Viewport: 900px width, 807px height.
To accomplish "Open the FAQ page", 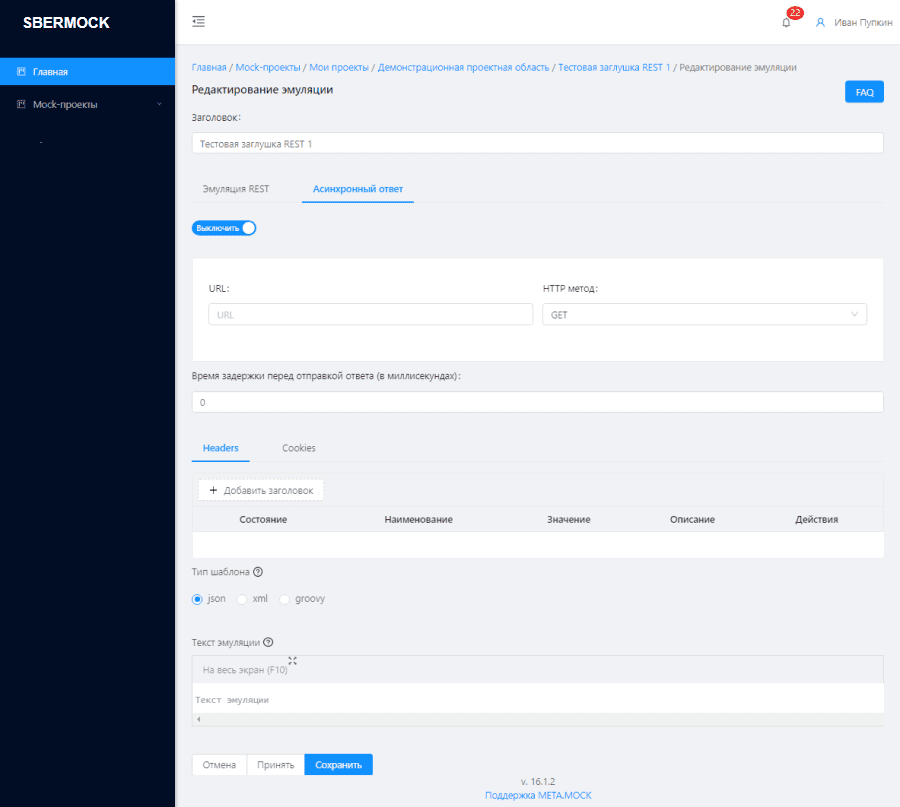I will (863, 91).
